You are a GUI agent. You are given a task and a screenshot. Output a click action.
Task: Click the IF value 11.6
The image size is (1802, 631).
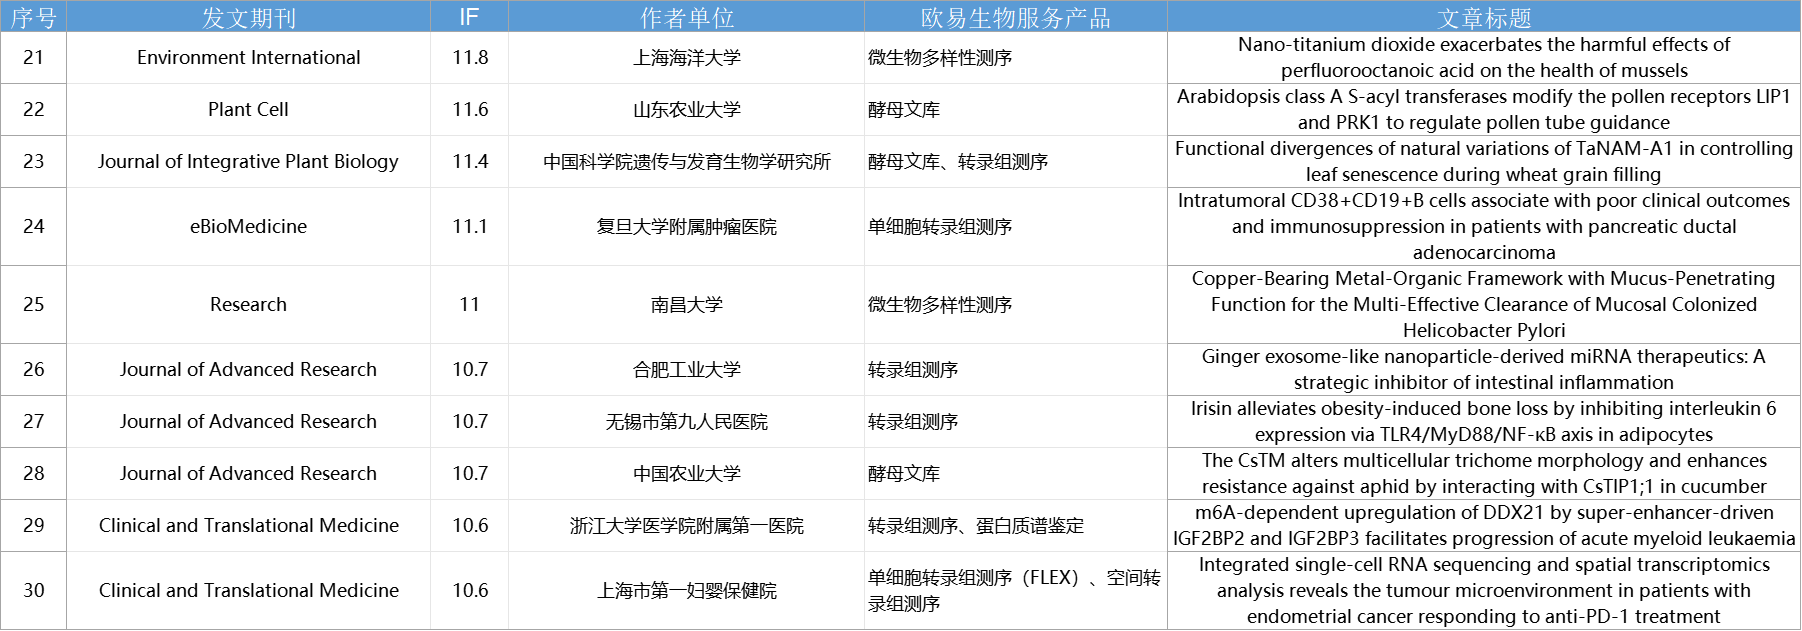point(470,110)
